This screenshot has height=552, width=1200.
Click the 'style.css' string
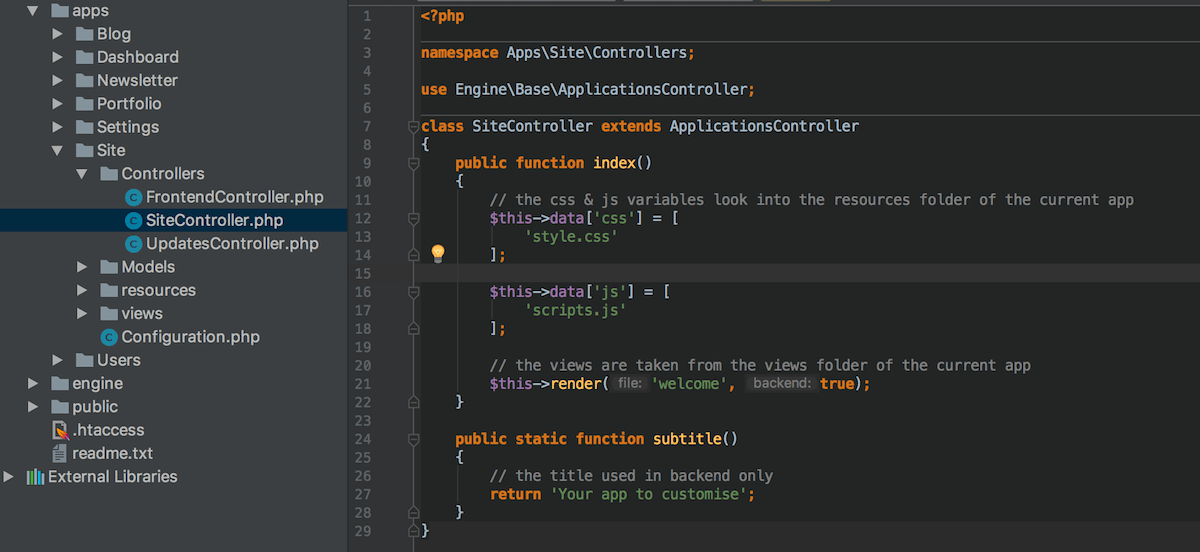point(571,236)
